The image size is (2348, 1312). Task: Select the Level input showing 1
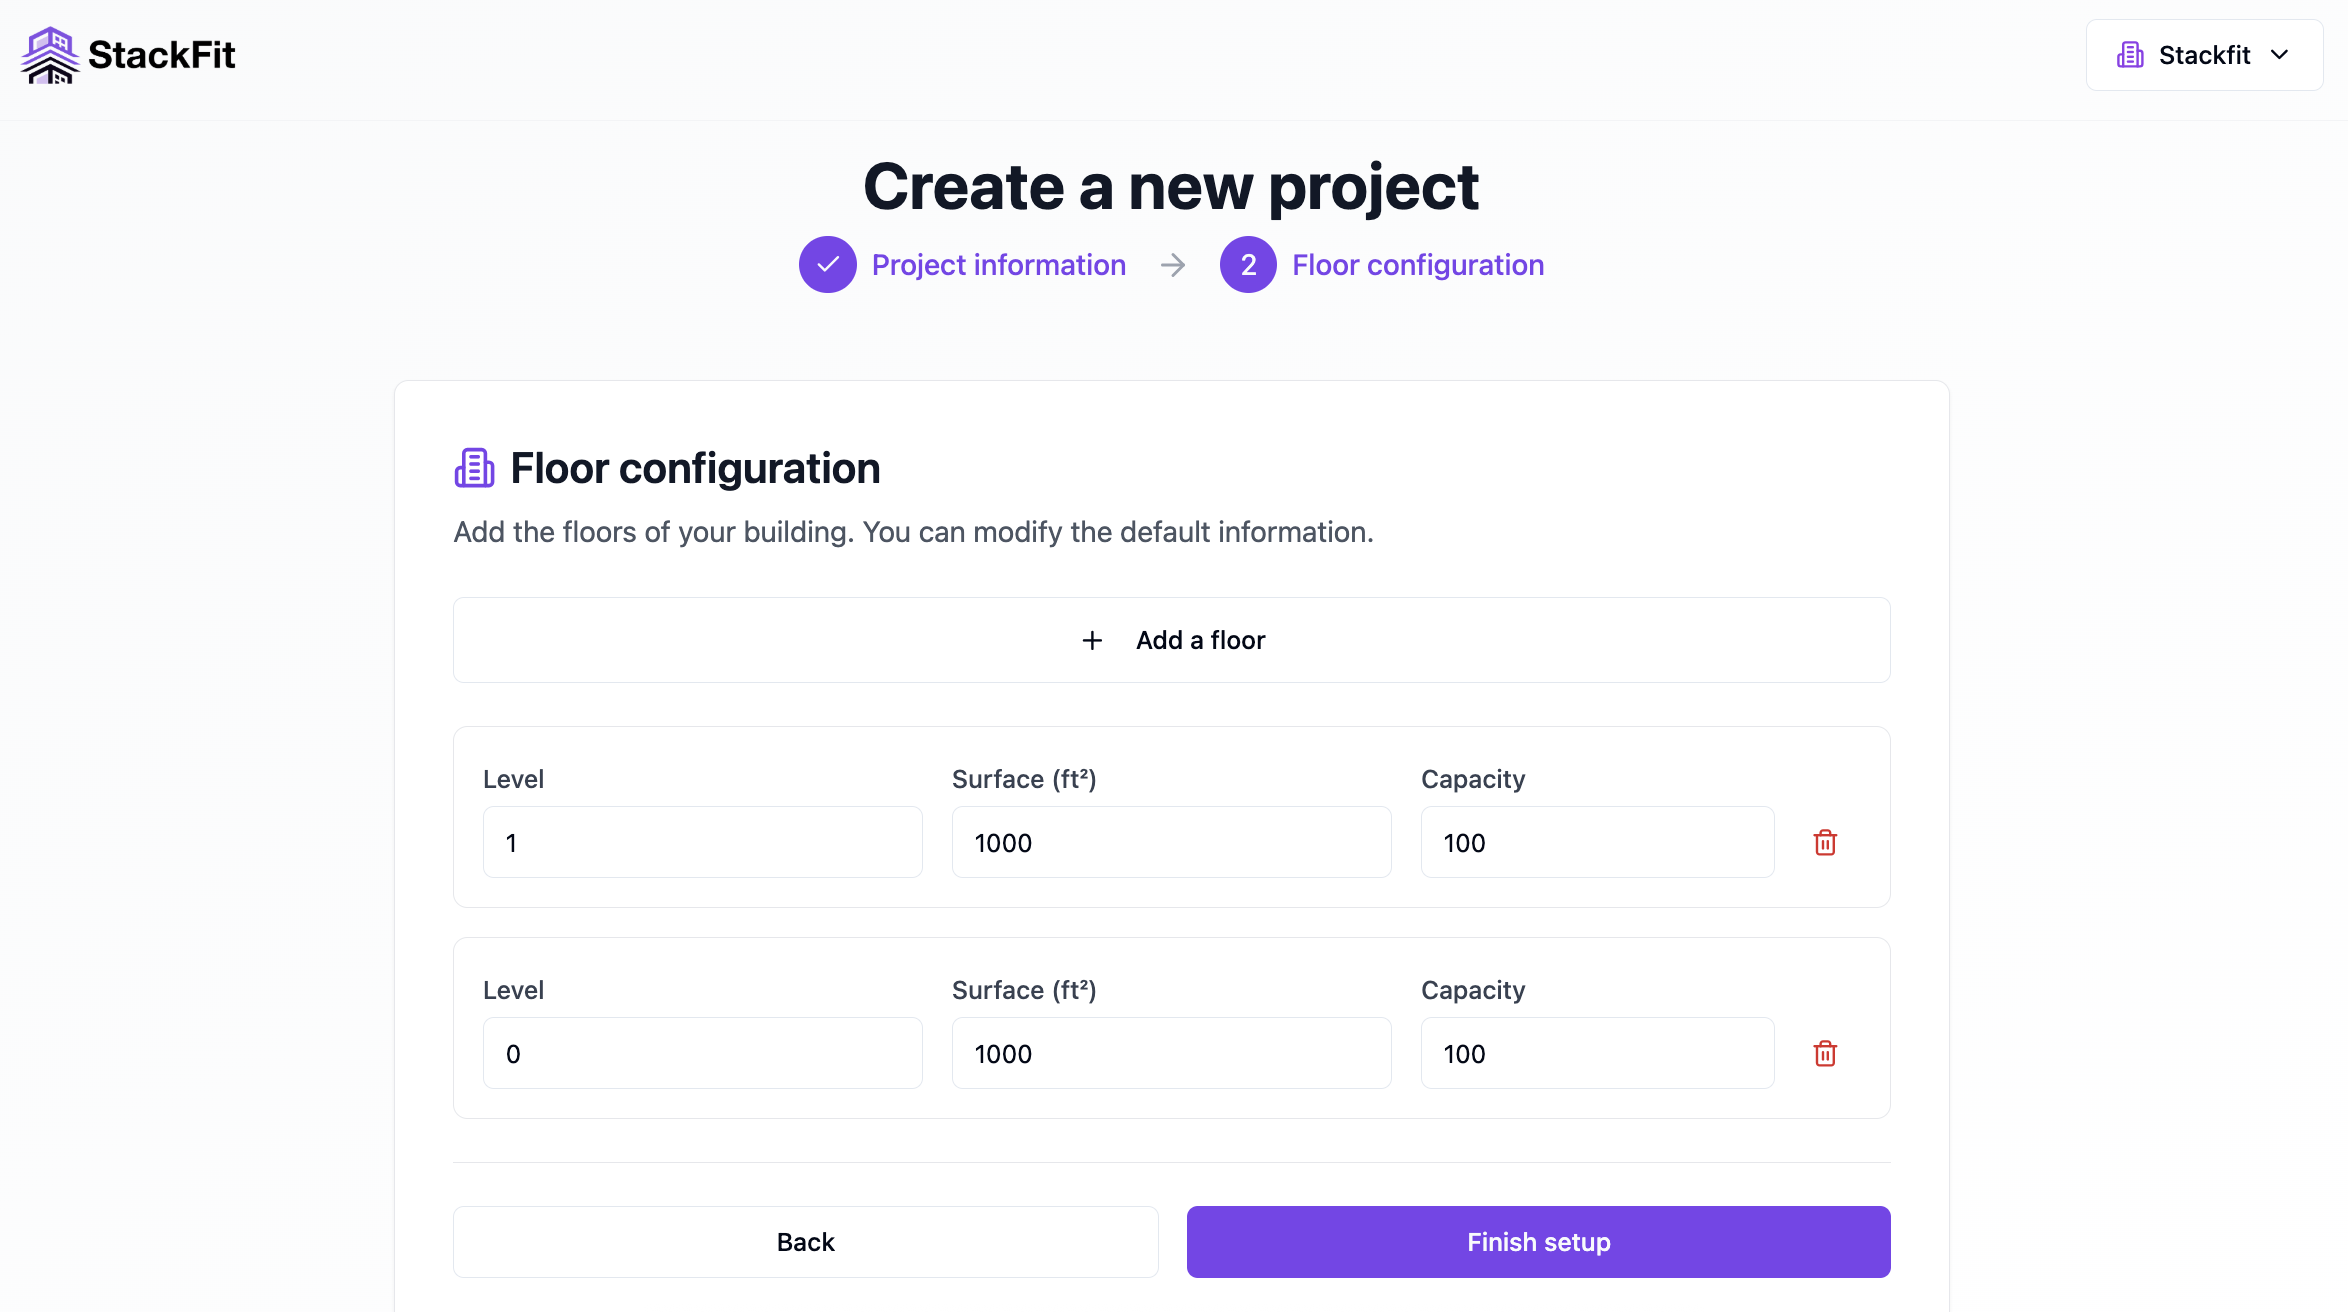point(702,842)
